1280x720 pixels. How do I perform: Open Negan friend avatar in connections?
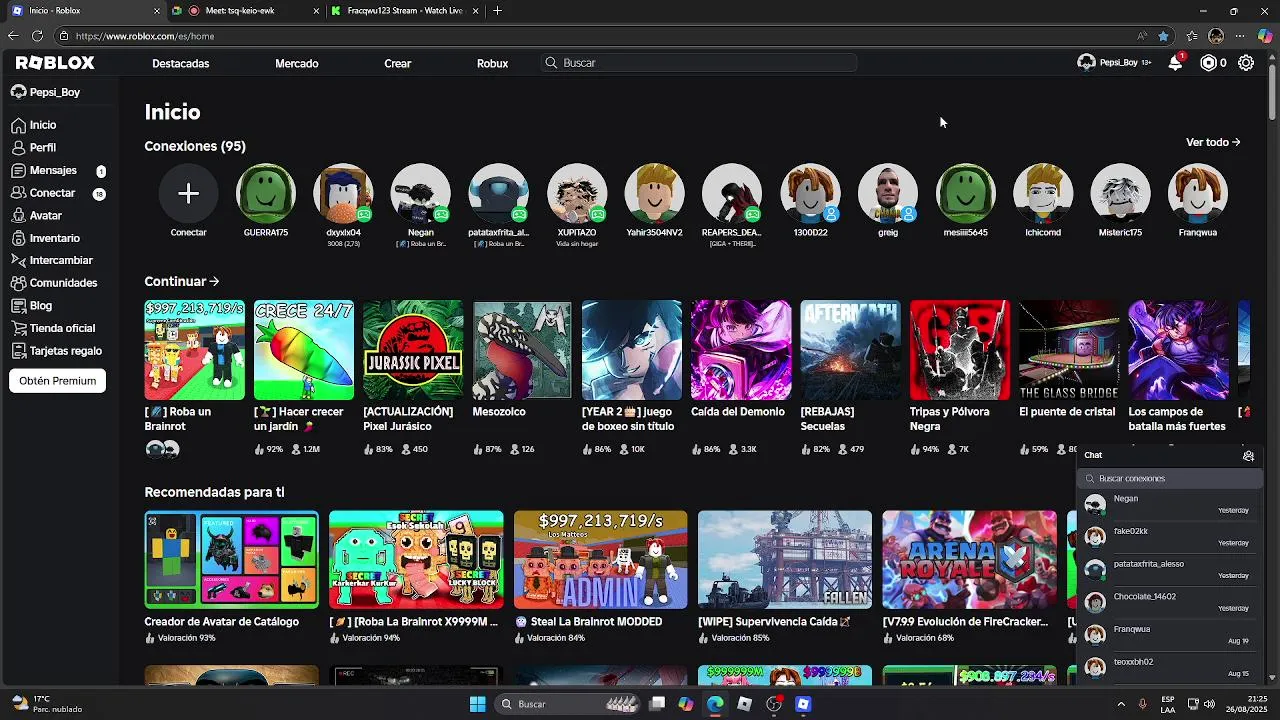point(421,193)
